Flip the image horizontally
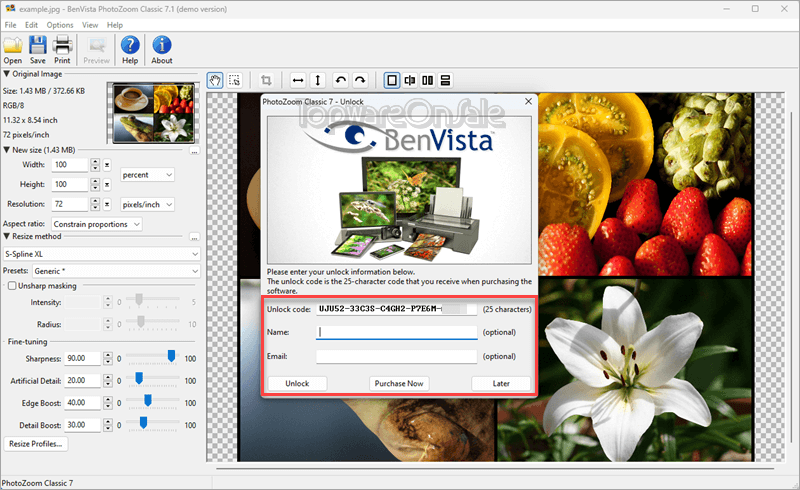This screenshot has width=800, height=490. click(298, 80)
